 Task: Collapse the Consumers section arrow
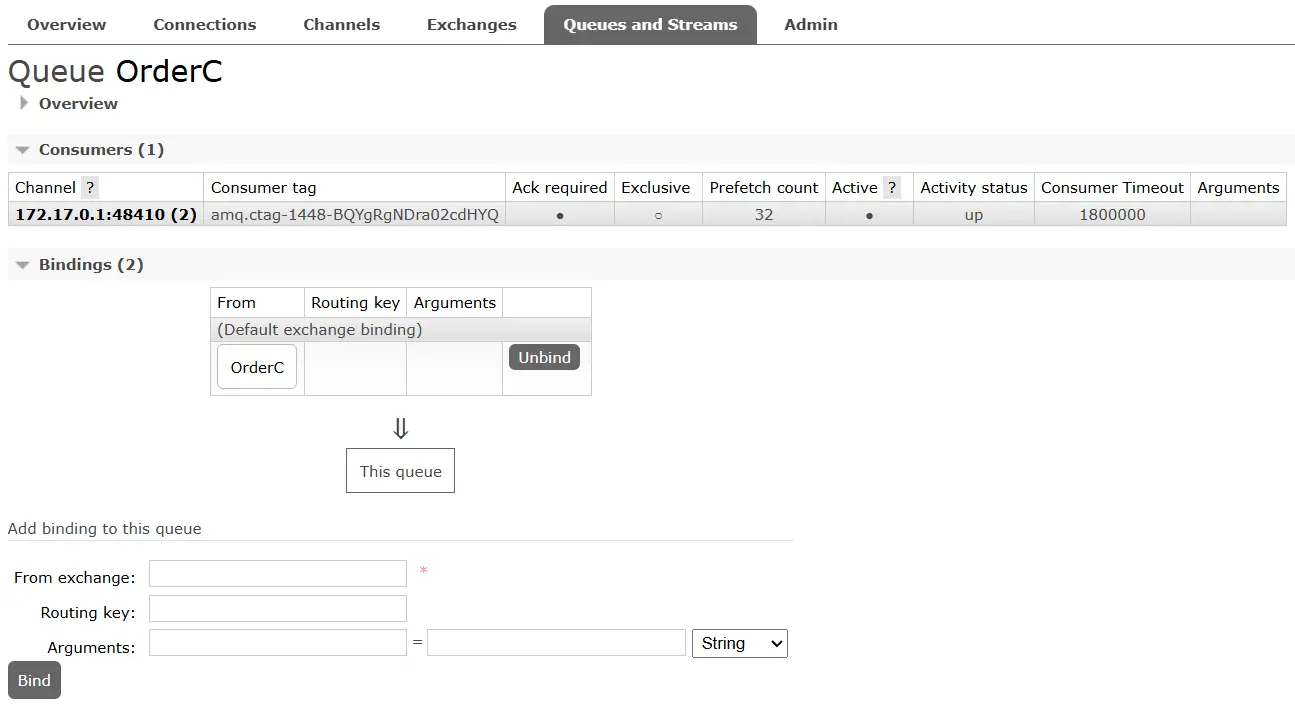click(x=21, y=149)
